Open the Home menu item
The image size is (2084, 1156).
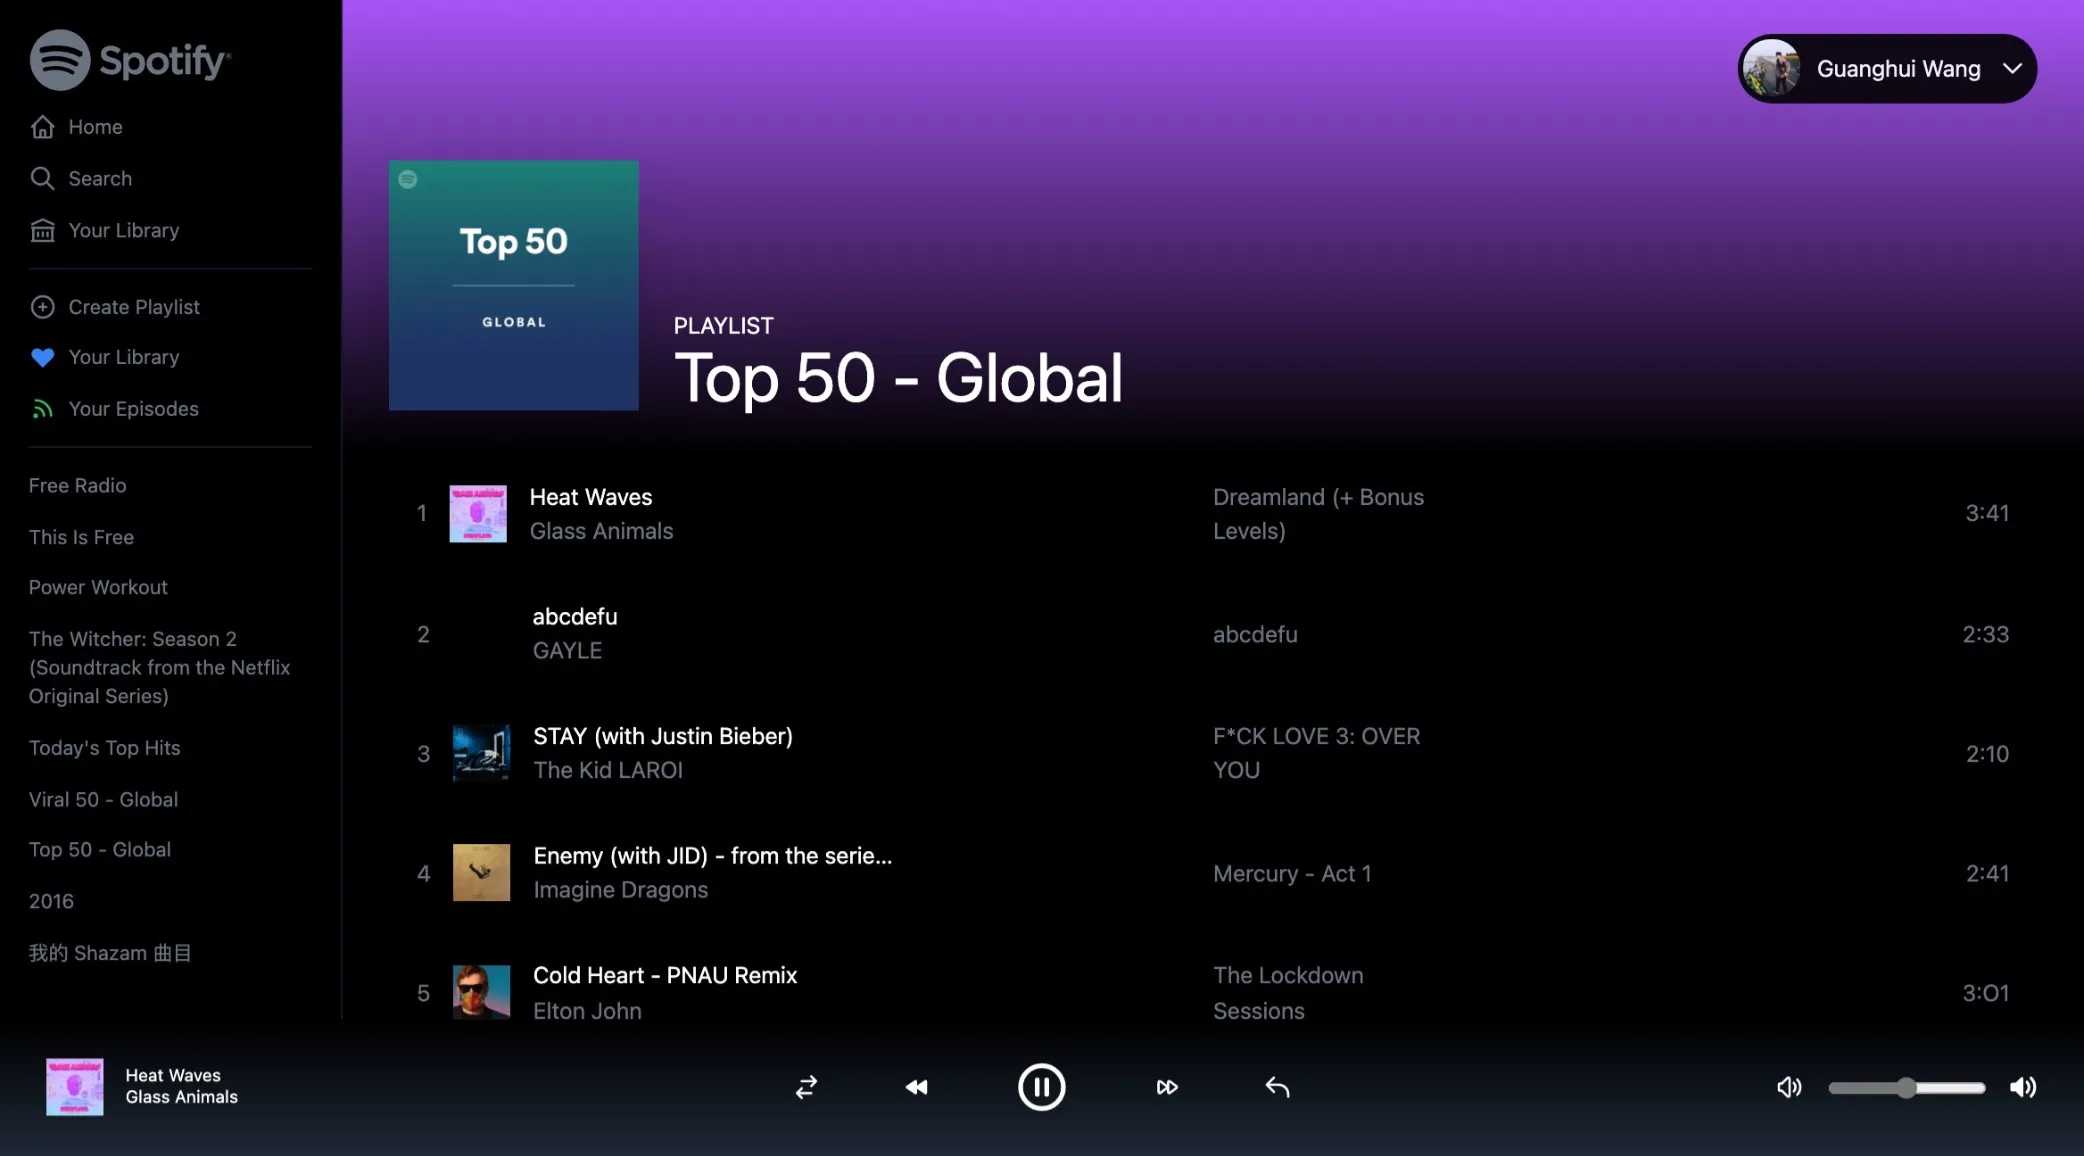pos(95,127)
